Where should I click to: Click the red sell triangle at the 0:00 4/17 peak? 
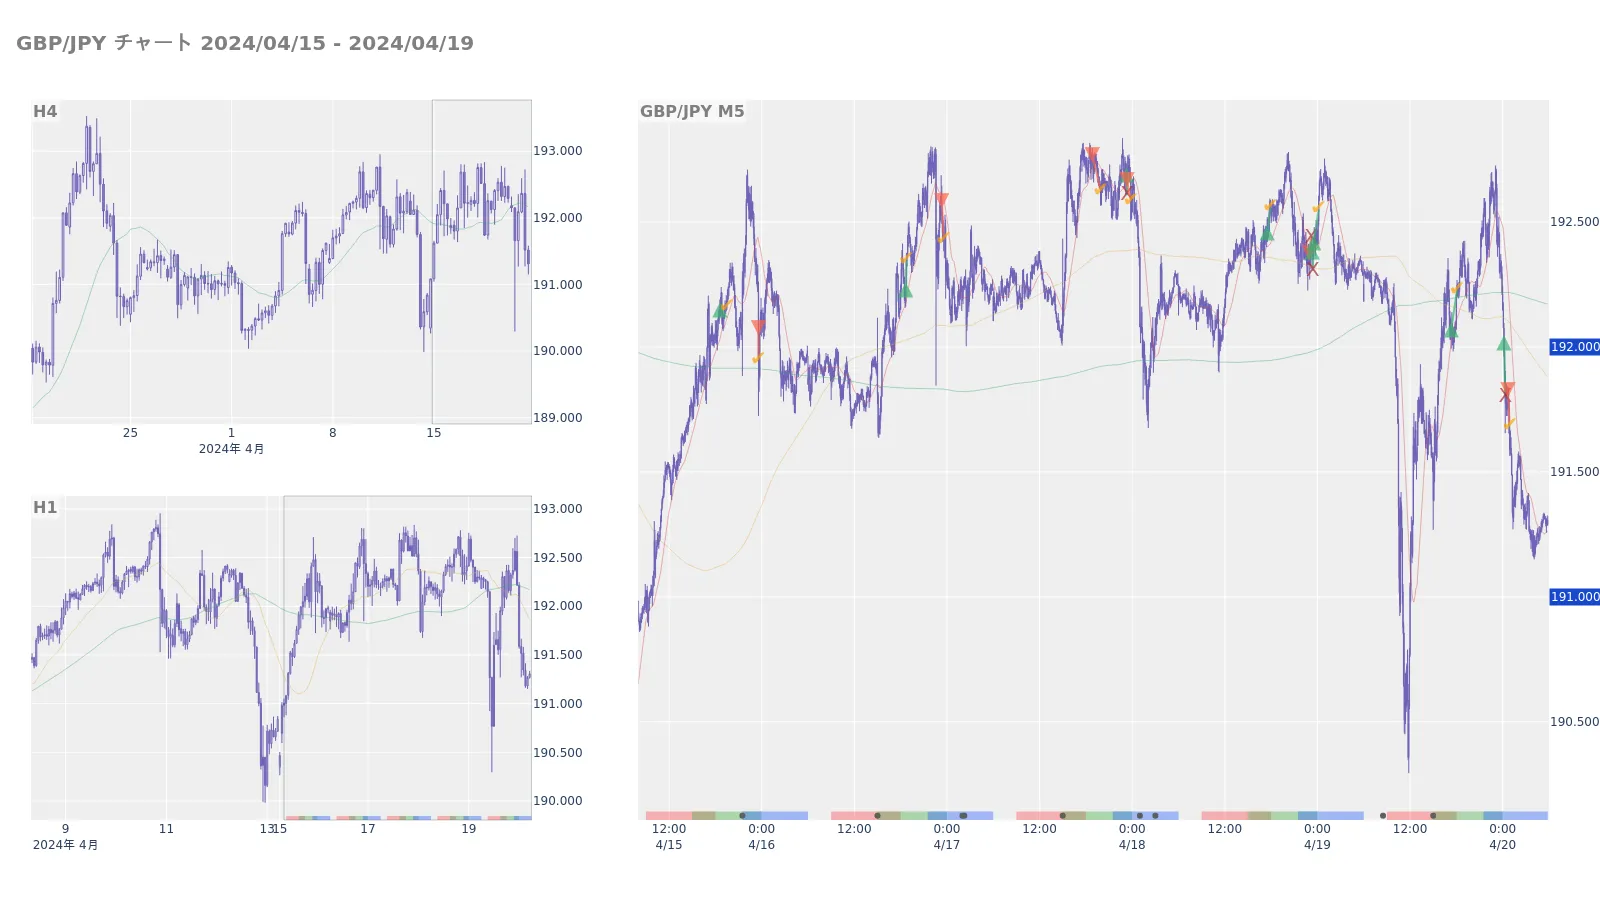click(941, 200)
